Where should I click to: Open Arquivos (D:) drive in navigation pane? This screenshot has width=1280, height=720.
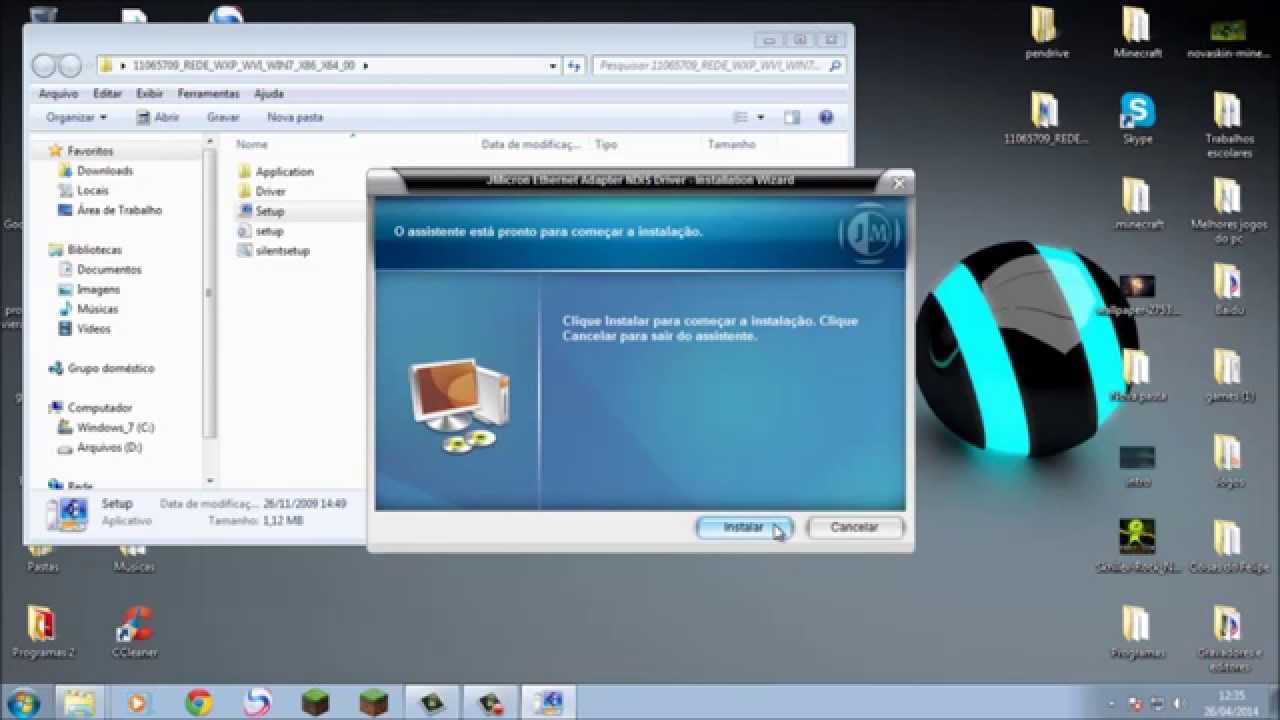[109, 448]
